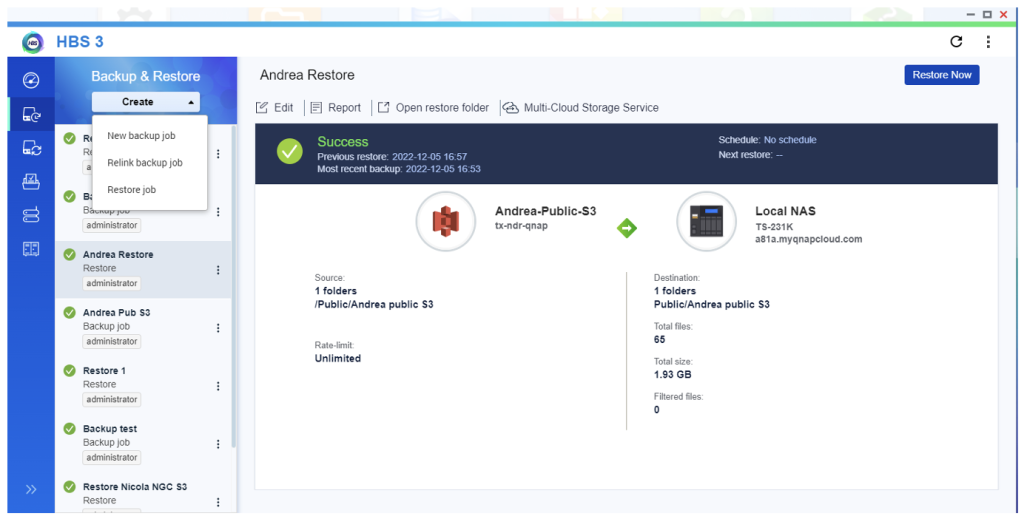Minimize the HBS 3 window
This screenshot has width=1024, height=519.
tap(971, 14)
